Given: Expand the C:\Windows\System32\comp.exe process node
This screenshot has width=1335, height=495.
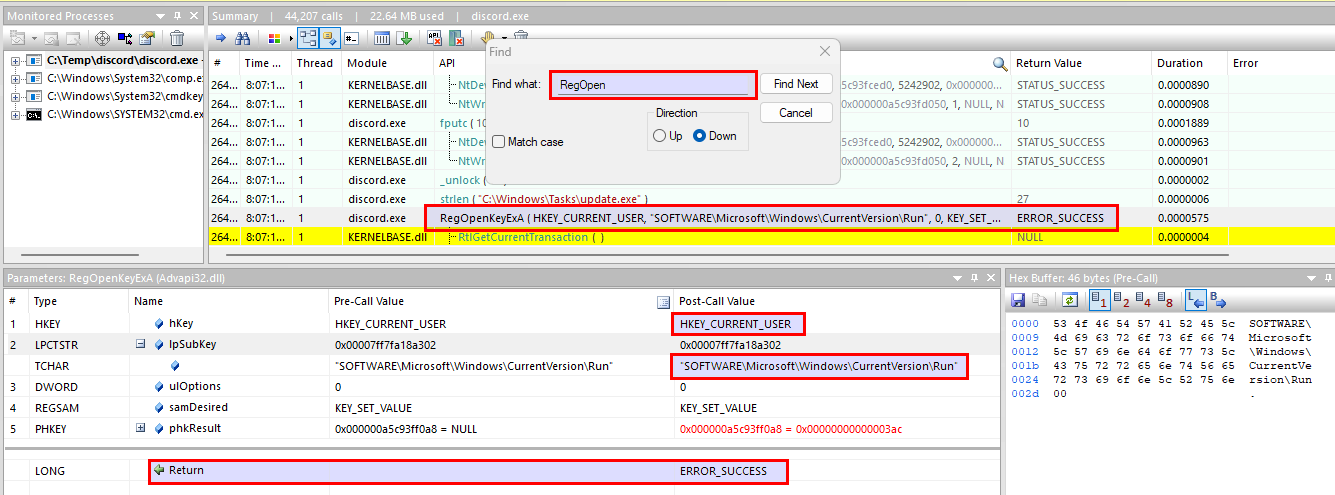Looking at the screenshot, I should click(x=16, y=80).
